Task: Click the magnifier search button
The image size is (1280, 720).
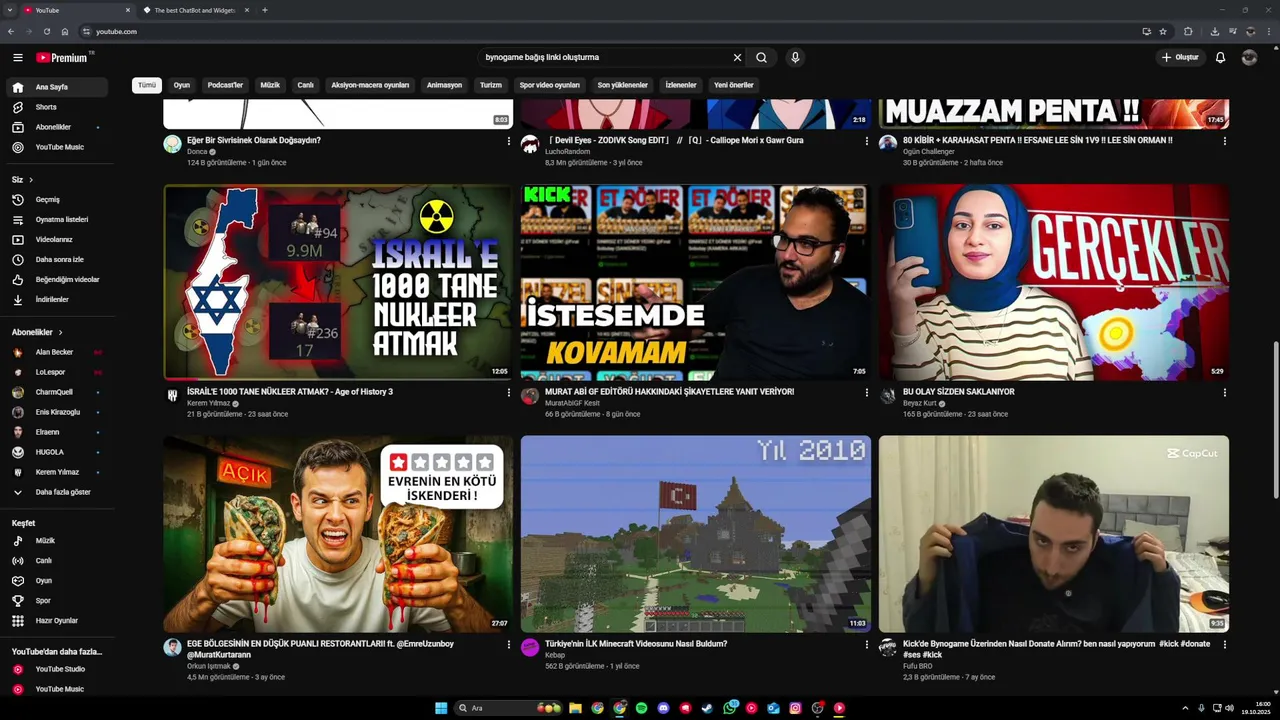Action: click(x=761, y=58)
